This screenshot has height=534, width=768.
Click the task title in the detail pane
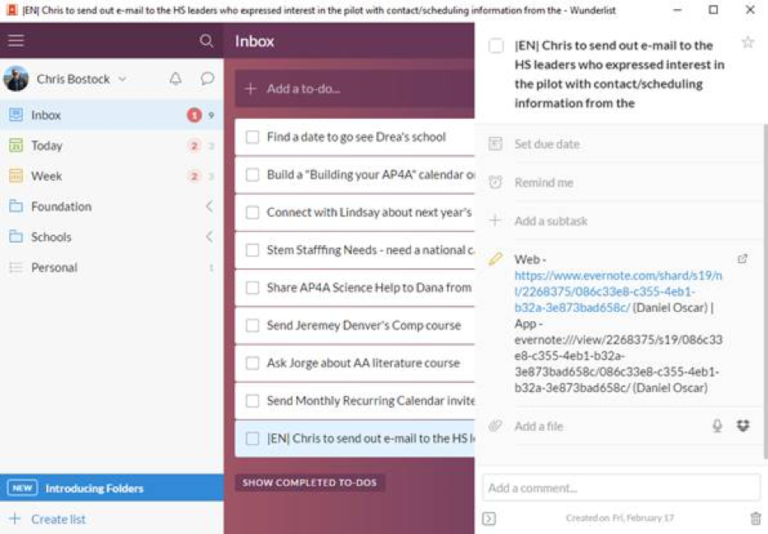pyautogui.click(x=619, y=74)
